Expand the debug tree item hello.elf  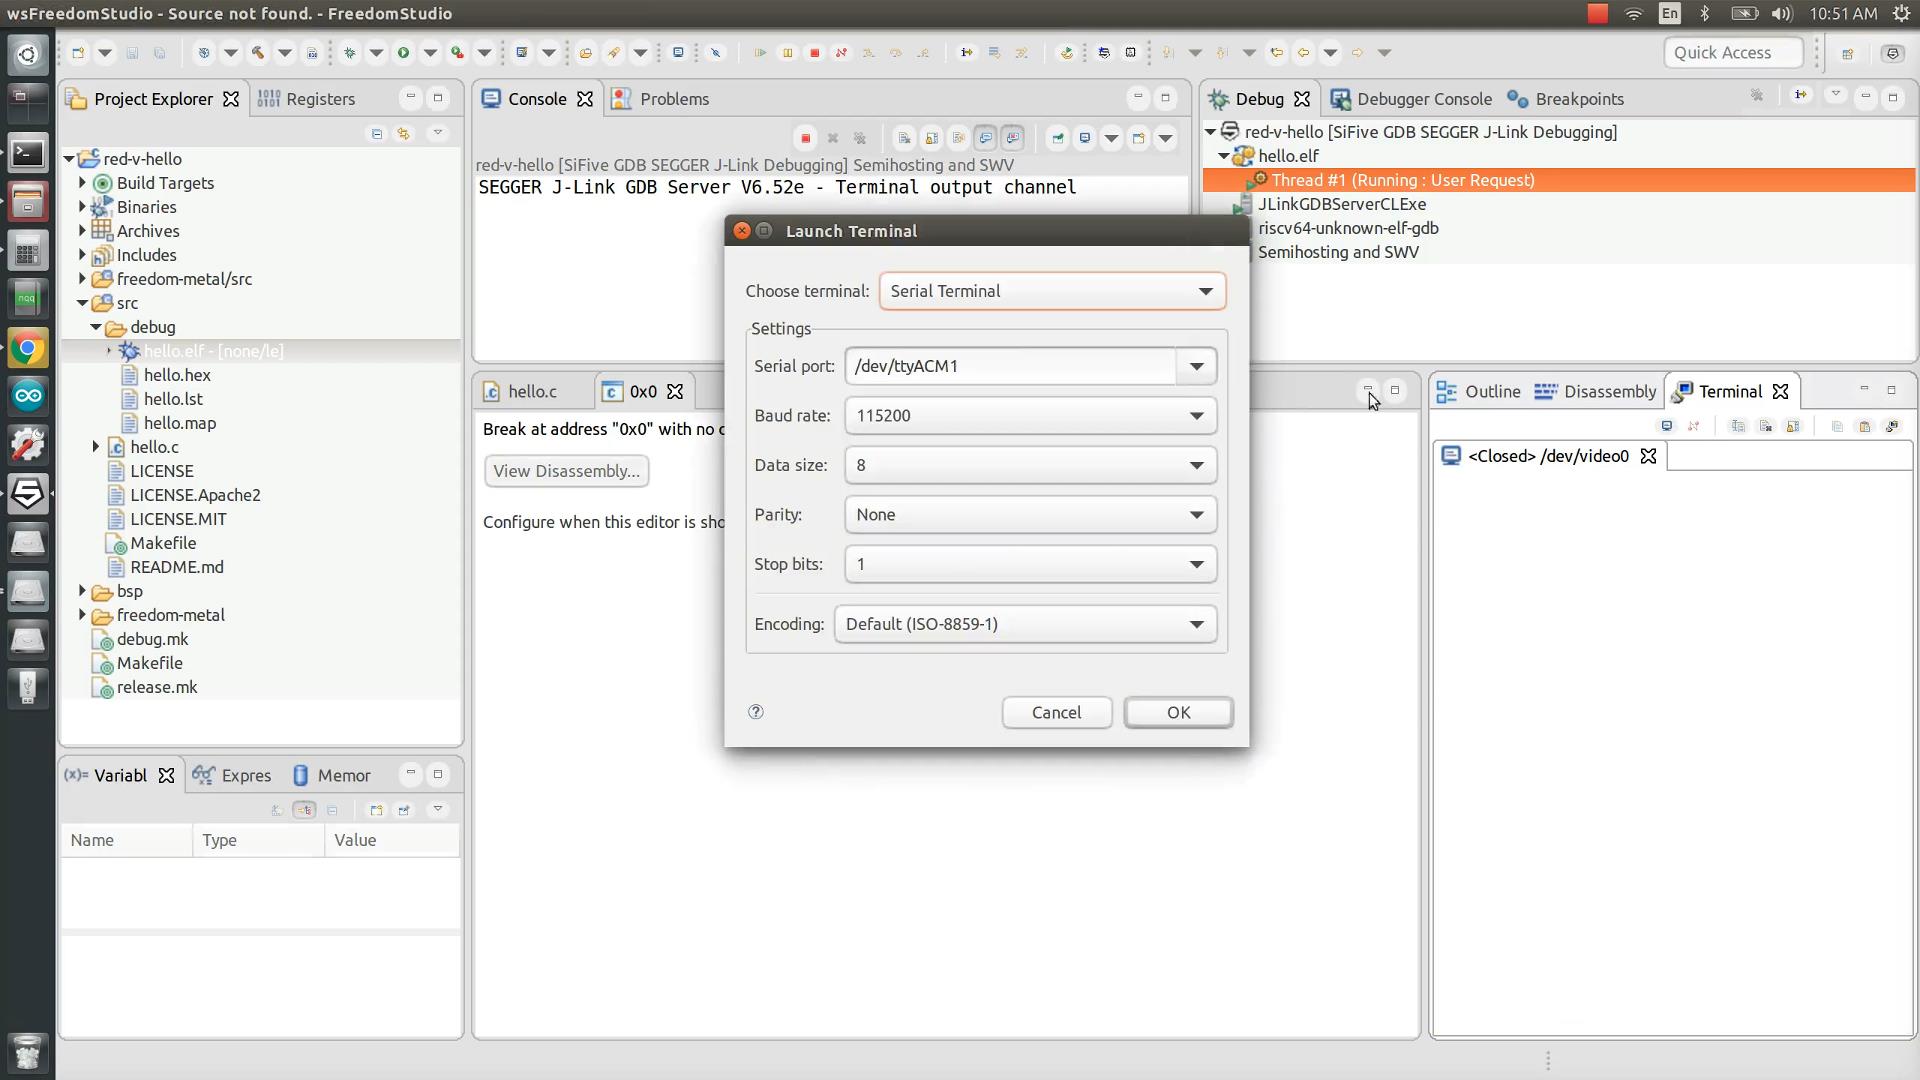pyautogui.click(x=1225, y=156)
